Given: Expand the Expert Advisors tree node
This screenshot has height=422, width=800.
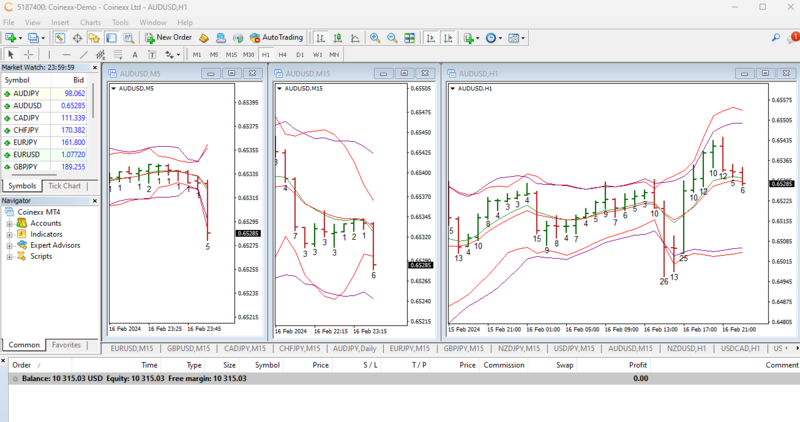Looking at the screenshot, I should coord(9,245).
